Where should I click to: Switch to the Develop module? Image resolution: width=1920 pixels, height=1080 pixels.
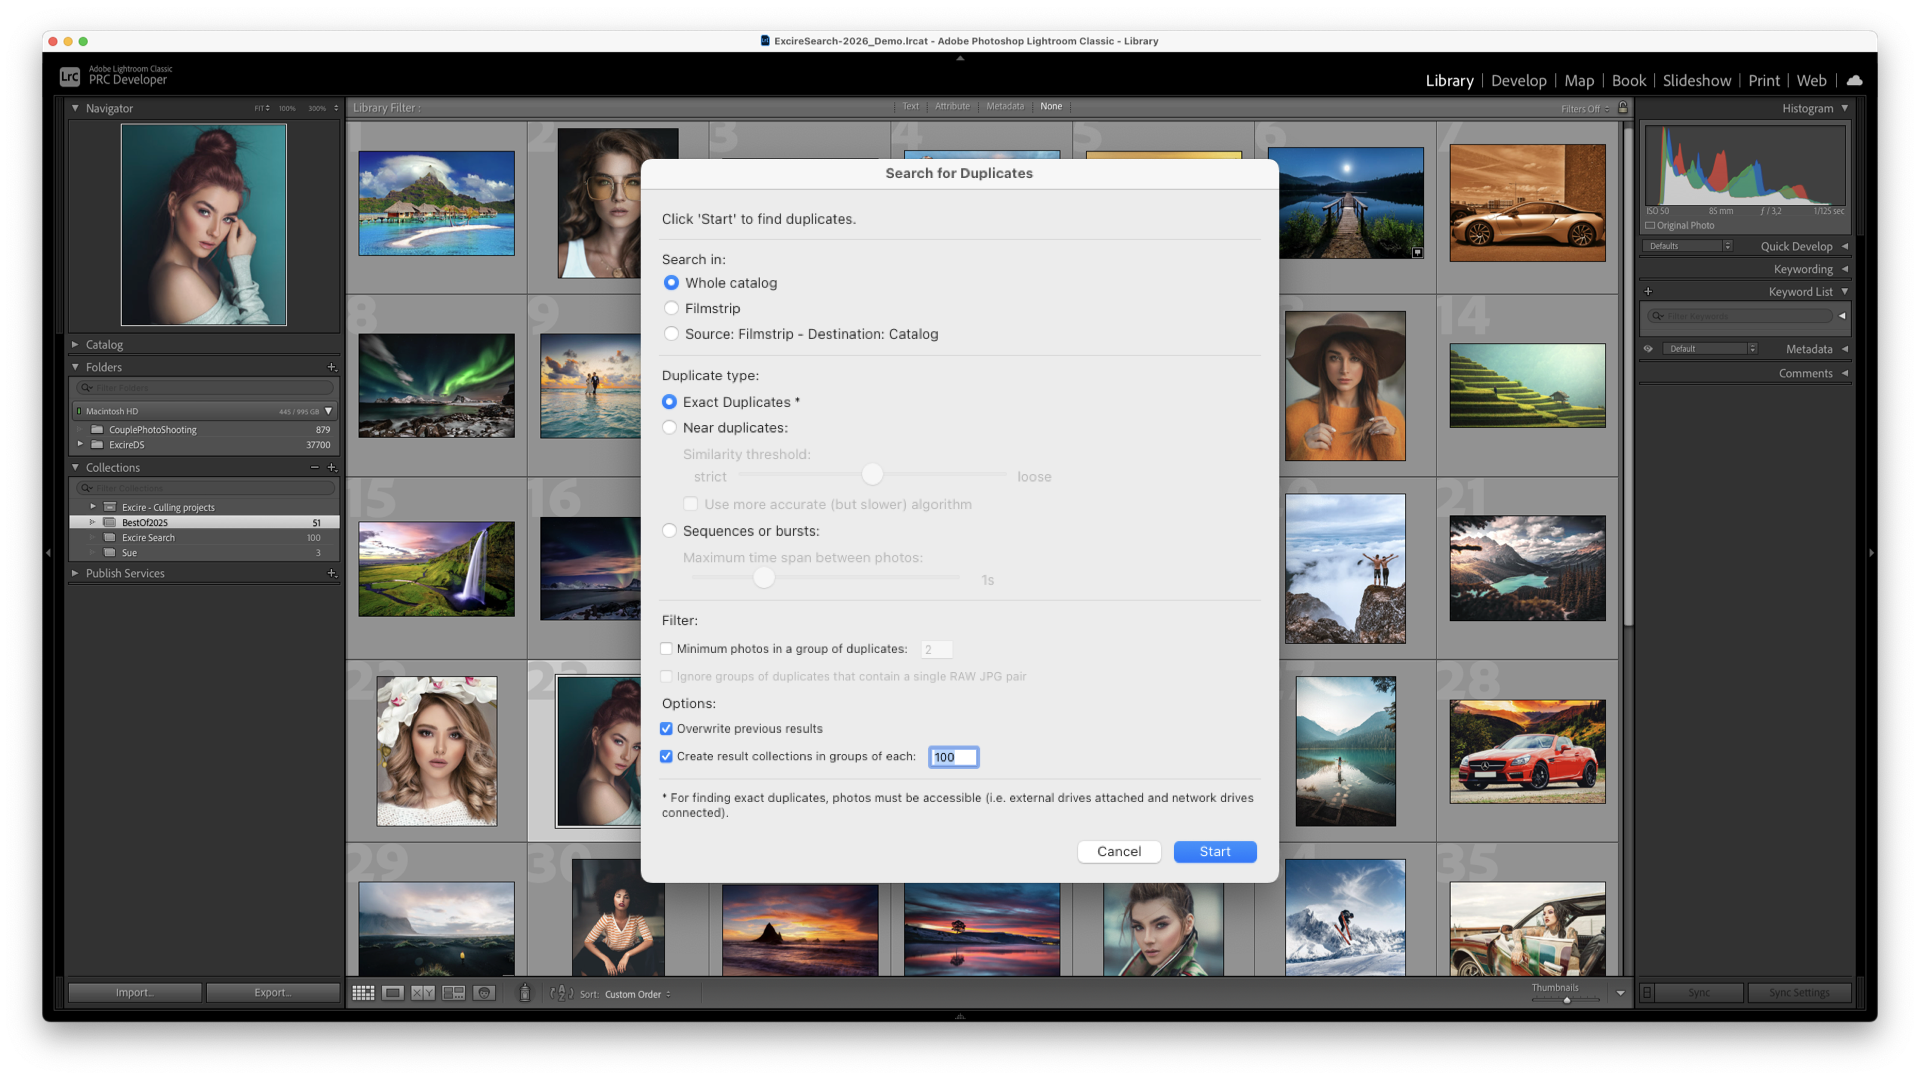[x=1518, y=80]
